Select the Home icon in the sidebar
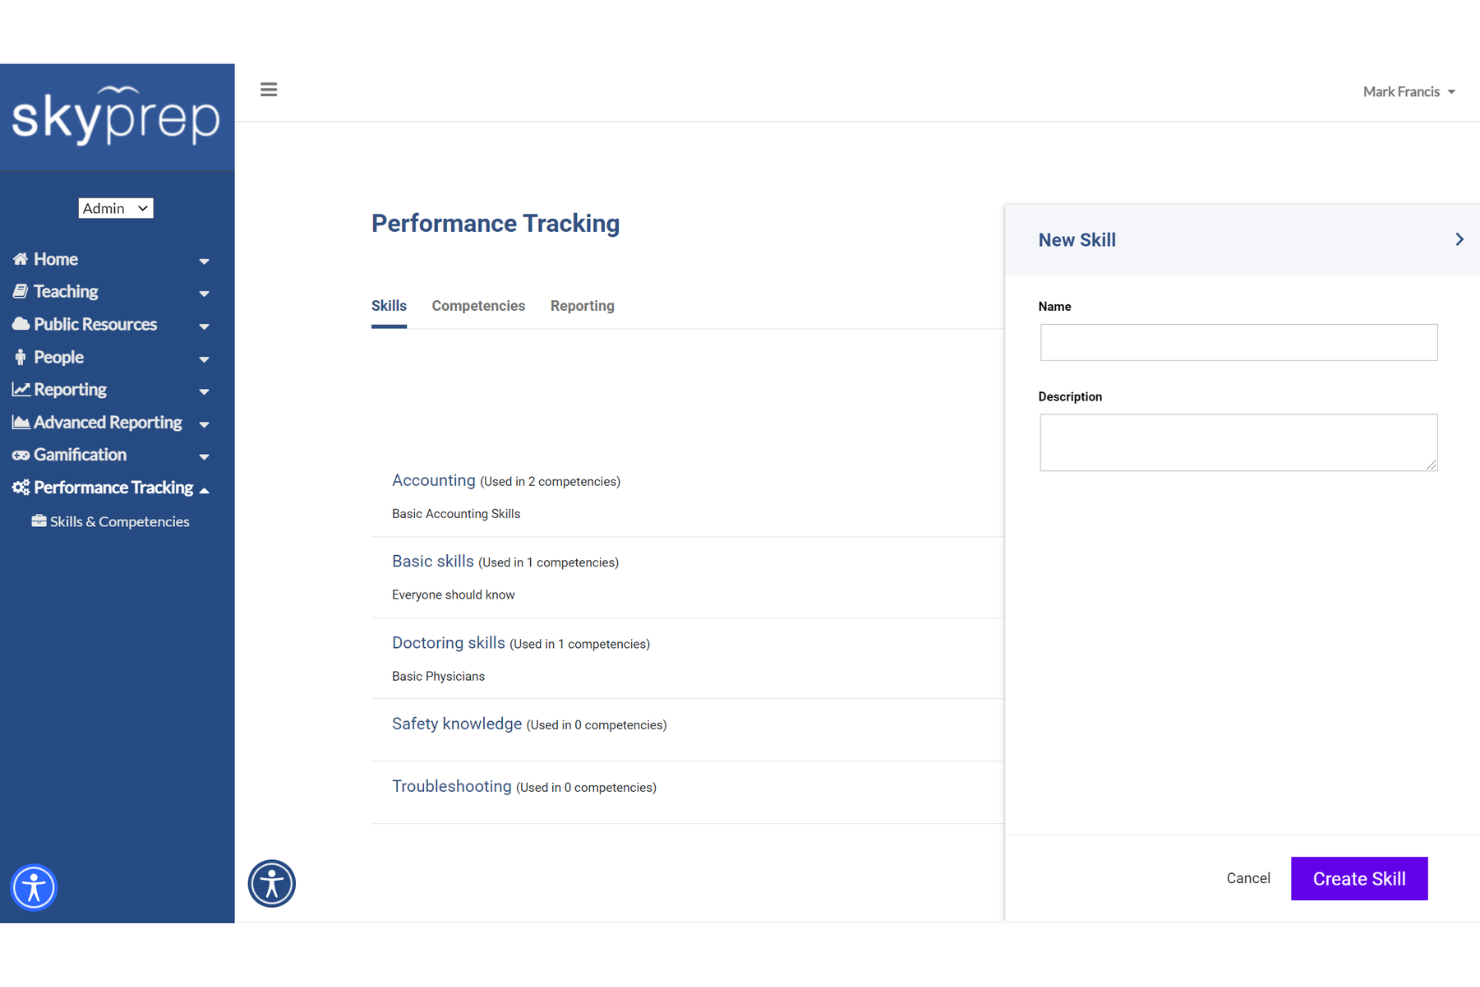This screenshot has height=987, width=1480. click(20, 259)
